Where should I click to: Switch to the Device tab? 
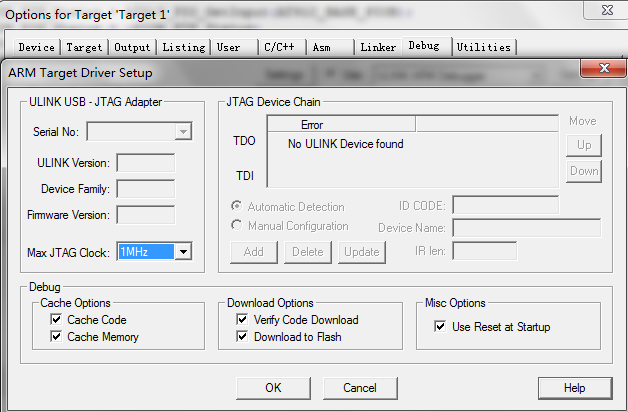pyautogui.click(x=37, y=47)
